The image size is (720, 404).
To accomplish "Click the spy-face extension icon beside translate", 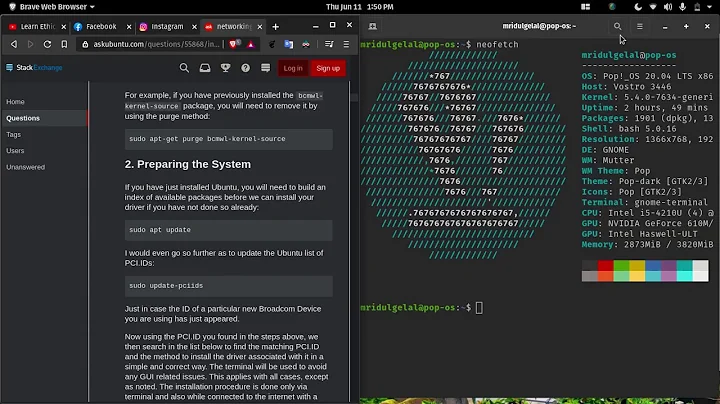I will pos(306,45).
